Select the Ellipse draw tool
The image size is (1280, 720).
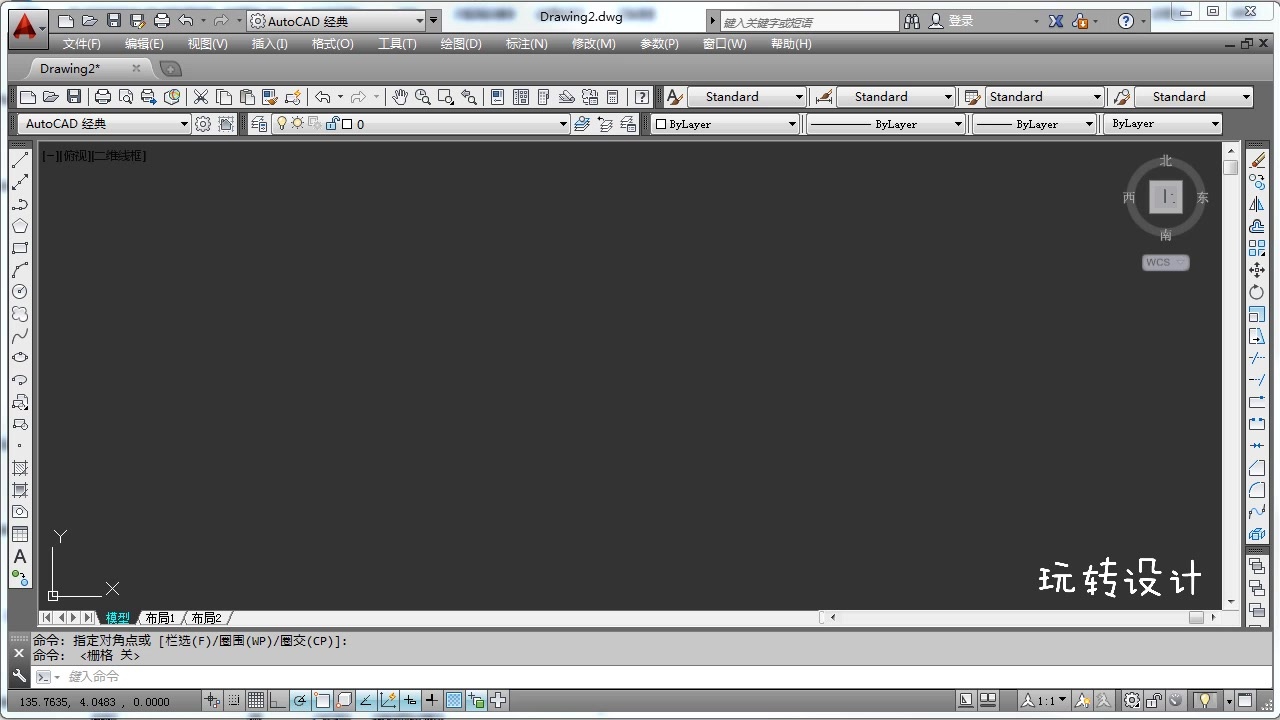(20, 358)
